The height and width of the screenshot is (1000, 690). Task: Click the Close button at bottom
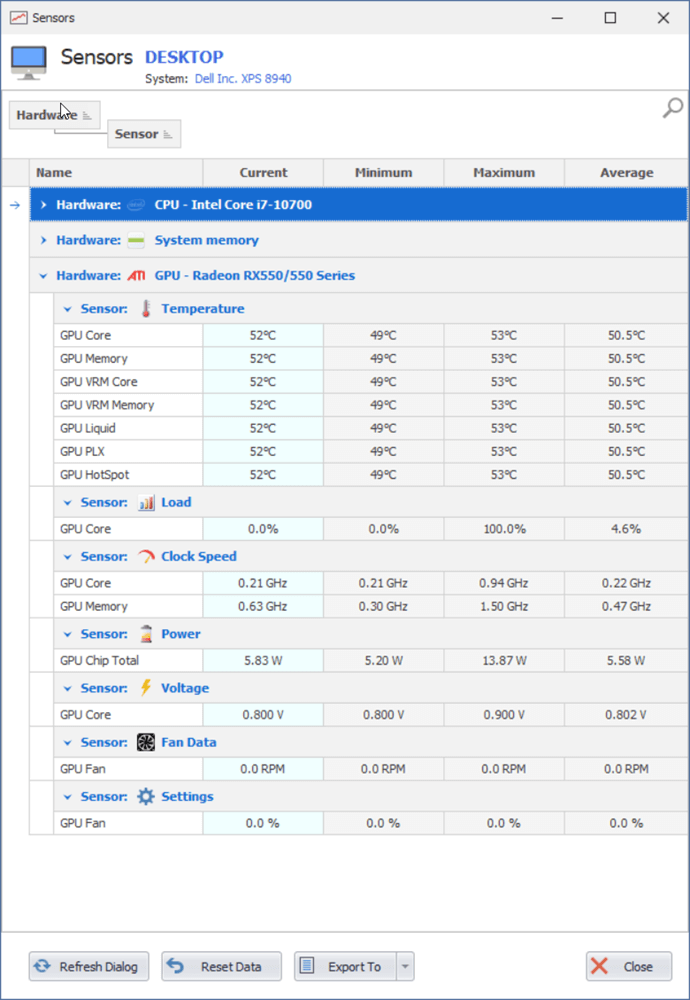click(x=629, y=967)
